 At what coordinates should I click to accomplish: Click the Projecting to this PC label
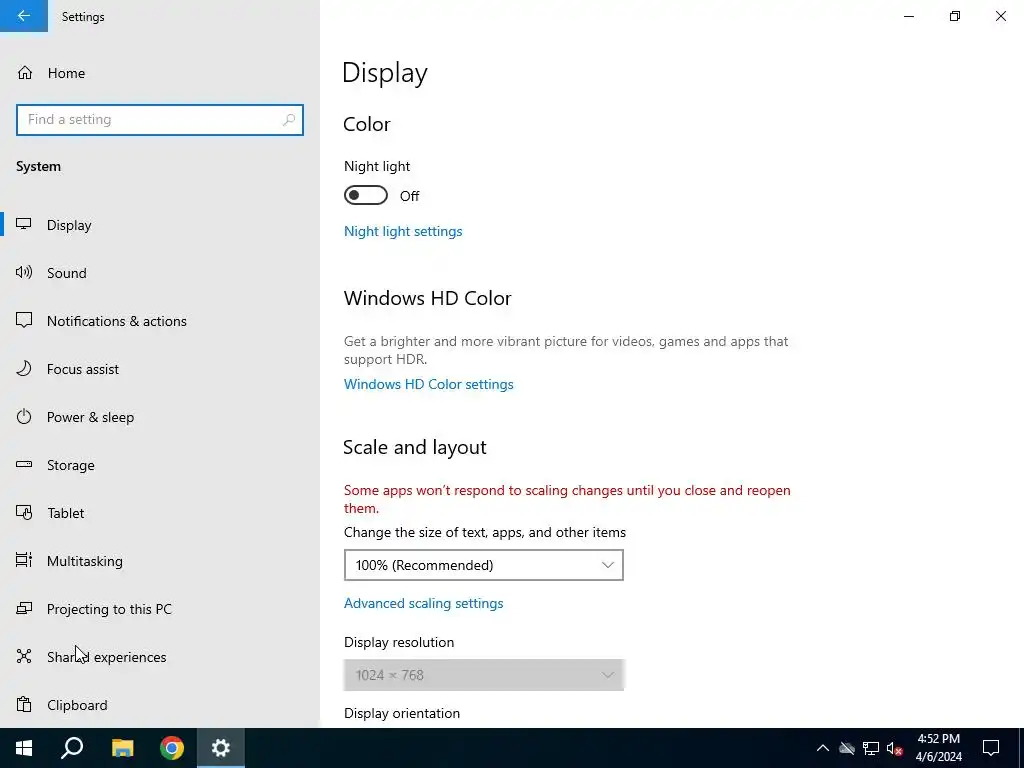[x=109, y=609]
